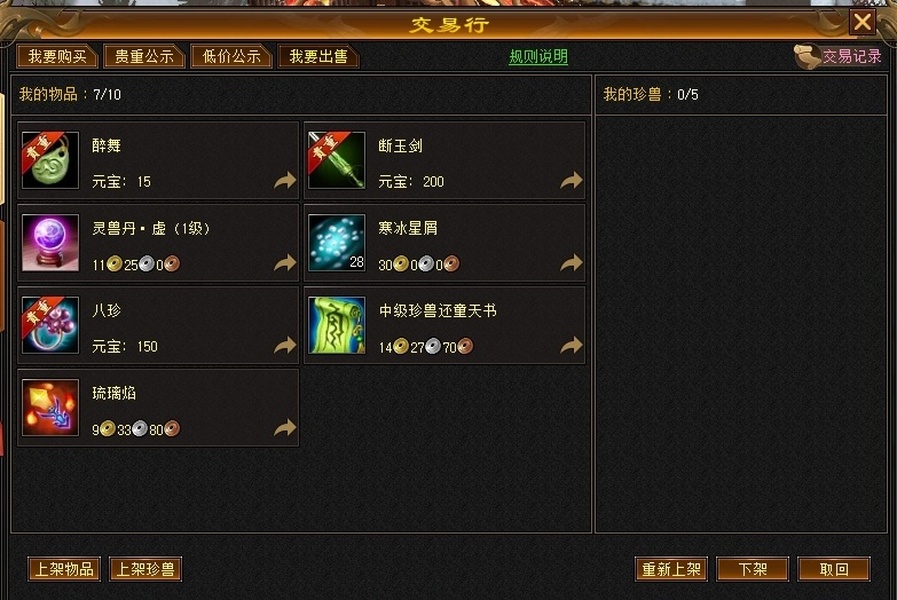Image resolution: width=897 pixels, height=600 pixels.
Task: Click the share arrow on 醉舞 listing
Action: tap(285, 181)
